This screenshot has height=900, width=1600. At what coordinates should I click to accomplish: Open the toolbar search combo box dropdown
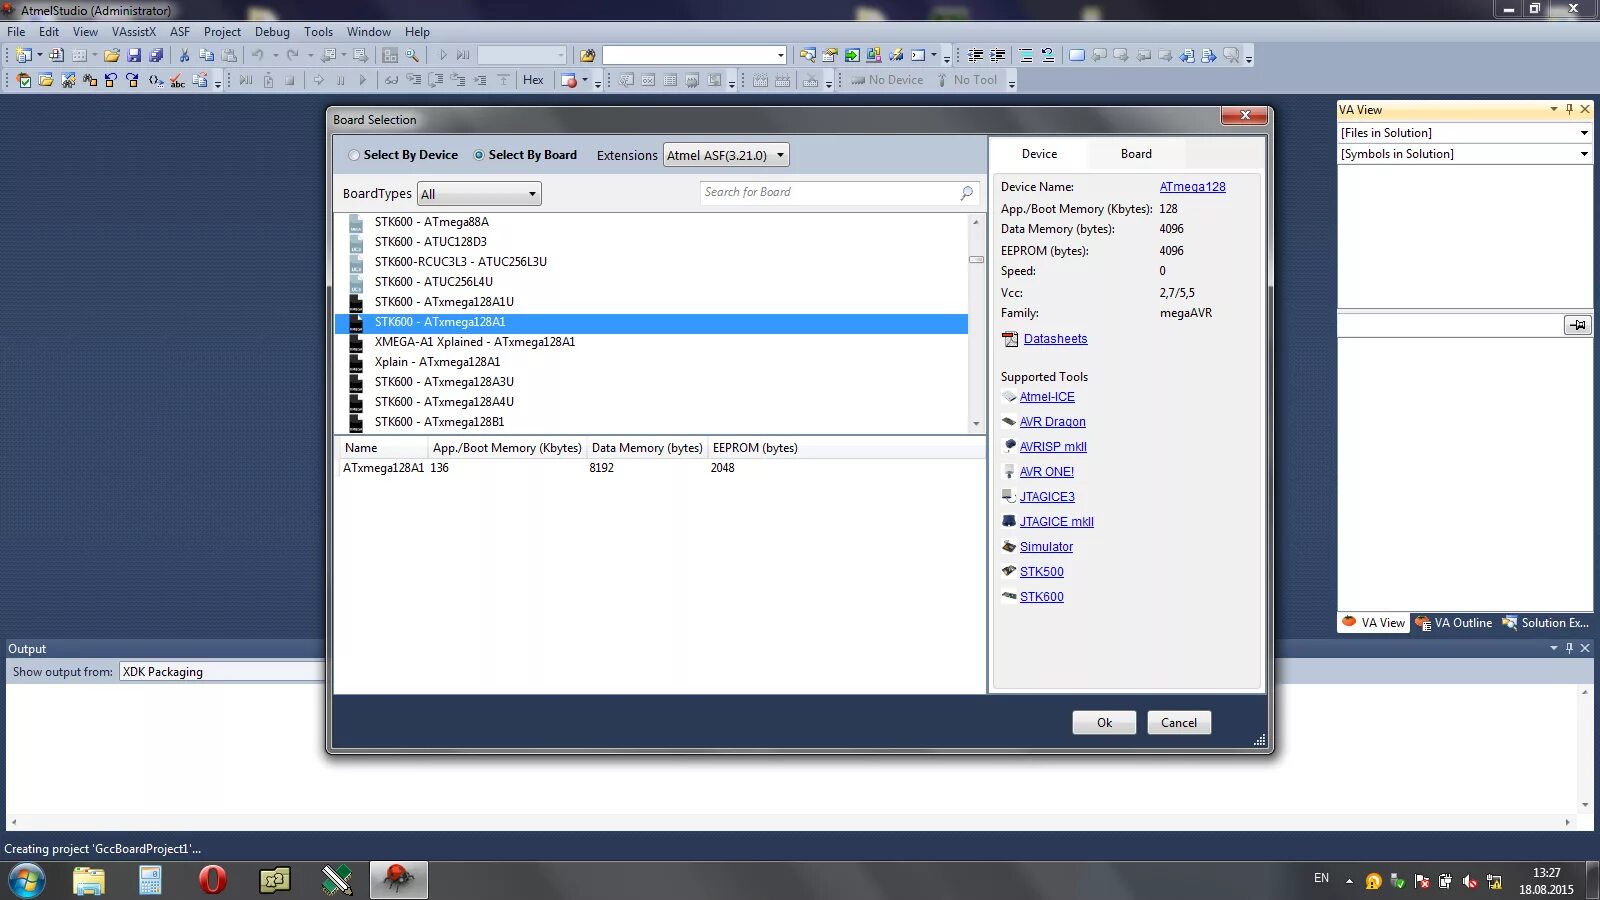coord(781,56)
